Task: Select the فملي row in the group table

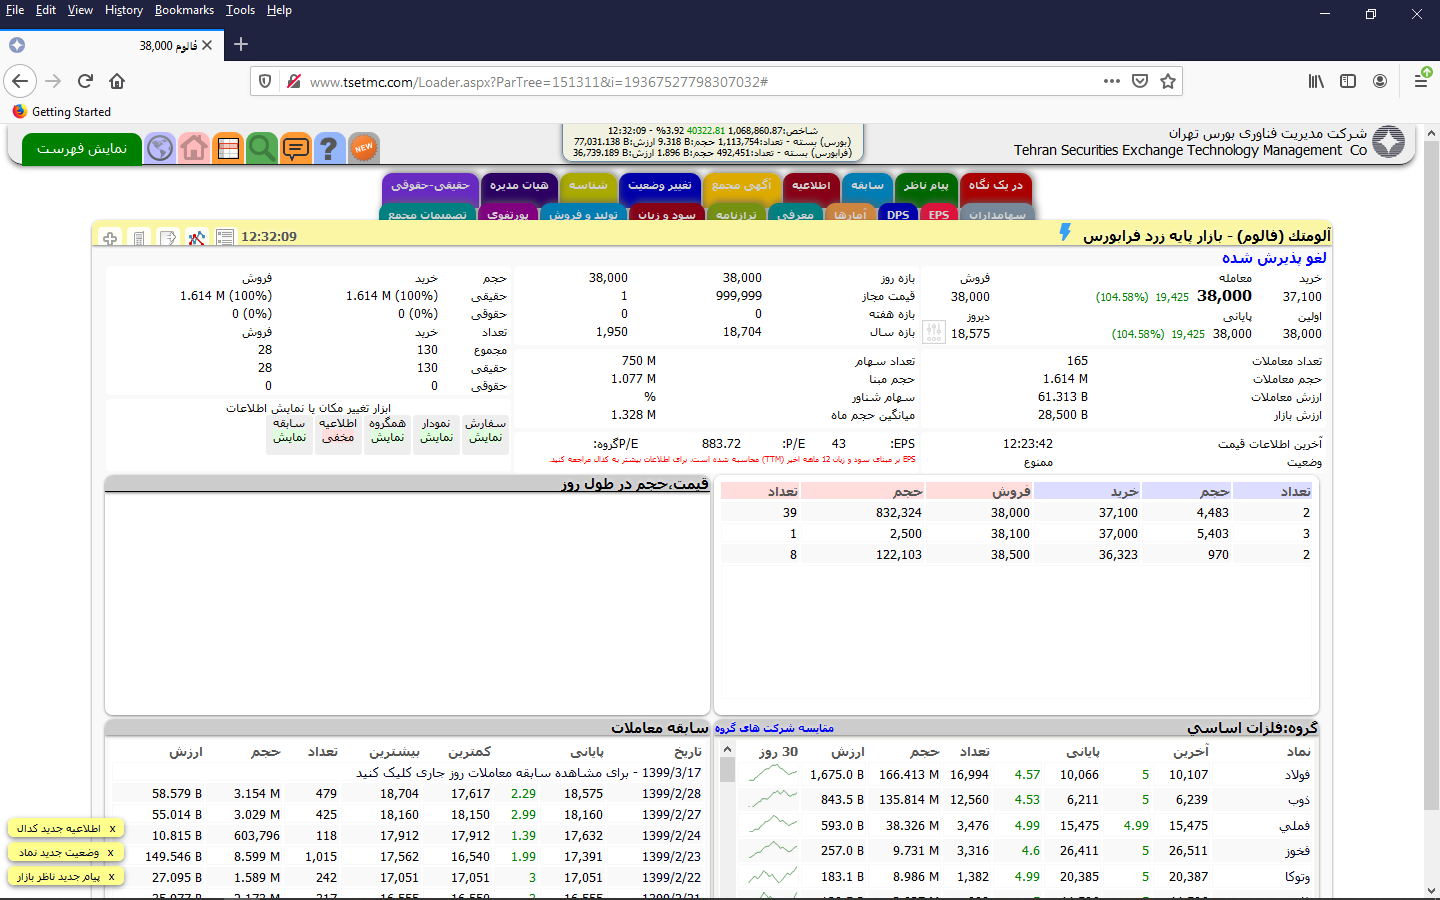Action: point(1029,826)
